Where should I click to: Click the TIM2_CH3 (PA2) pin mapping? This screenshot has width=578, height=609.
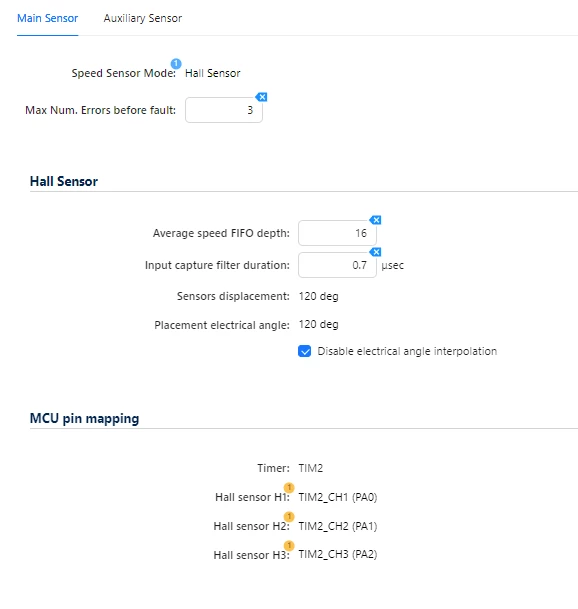coord(338,554)
